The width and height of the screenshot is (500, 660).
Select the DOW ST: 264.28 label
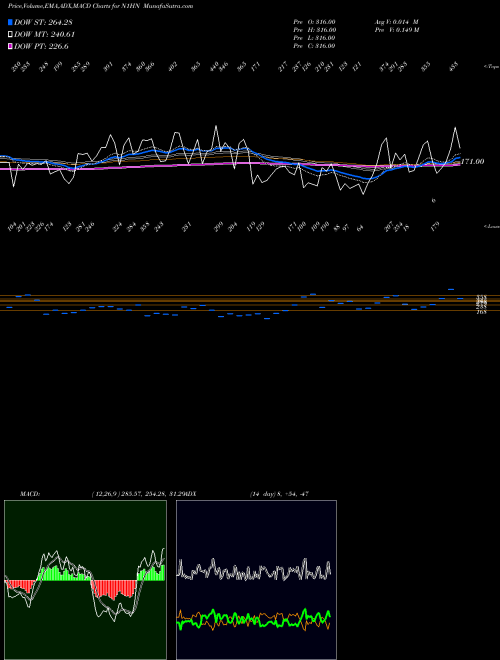(43, 22)
